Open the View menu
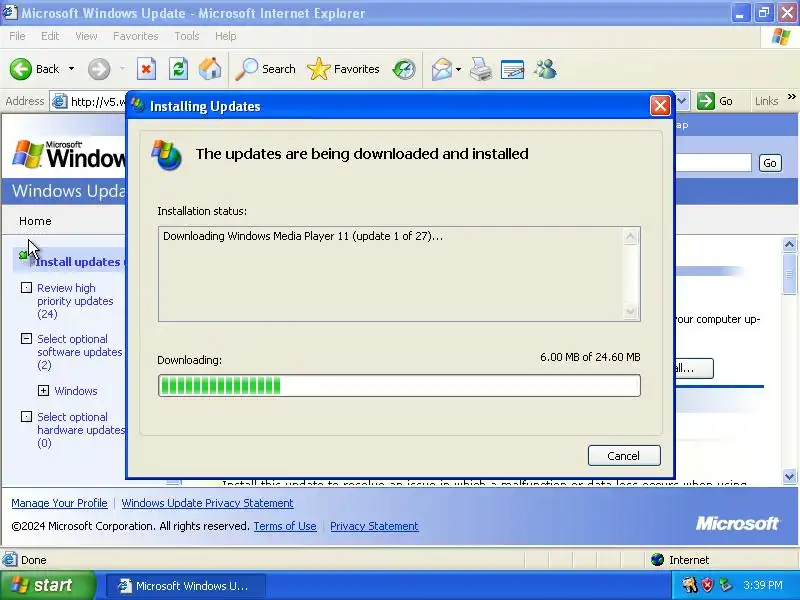This screenshot has width=800, height=600. tap(86, 36)
